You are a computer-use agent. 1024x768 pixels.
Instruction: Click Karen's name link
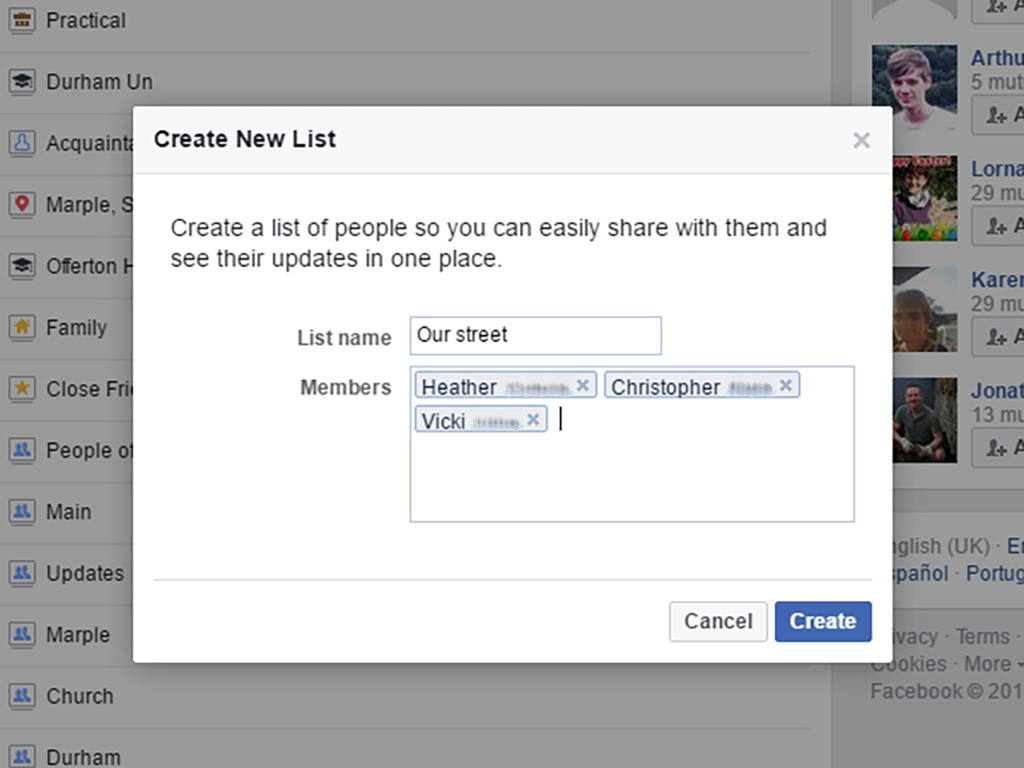(997, 280)
